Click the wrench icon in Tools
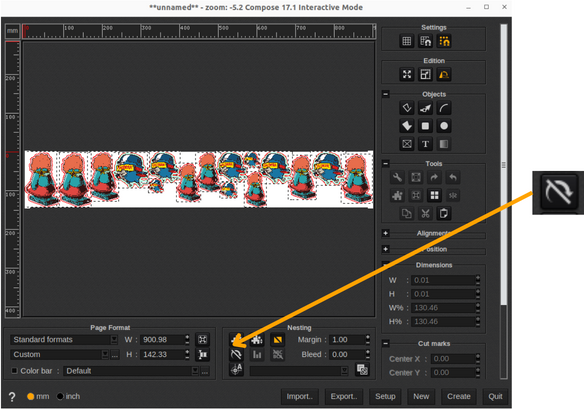This screenshot has width=584, height=409. 397,177
